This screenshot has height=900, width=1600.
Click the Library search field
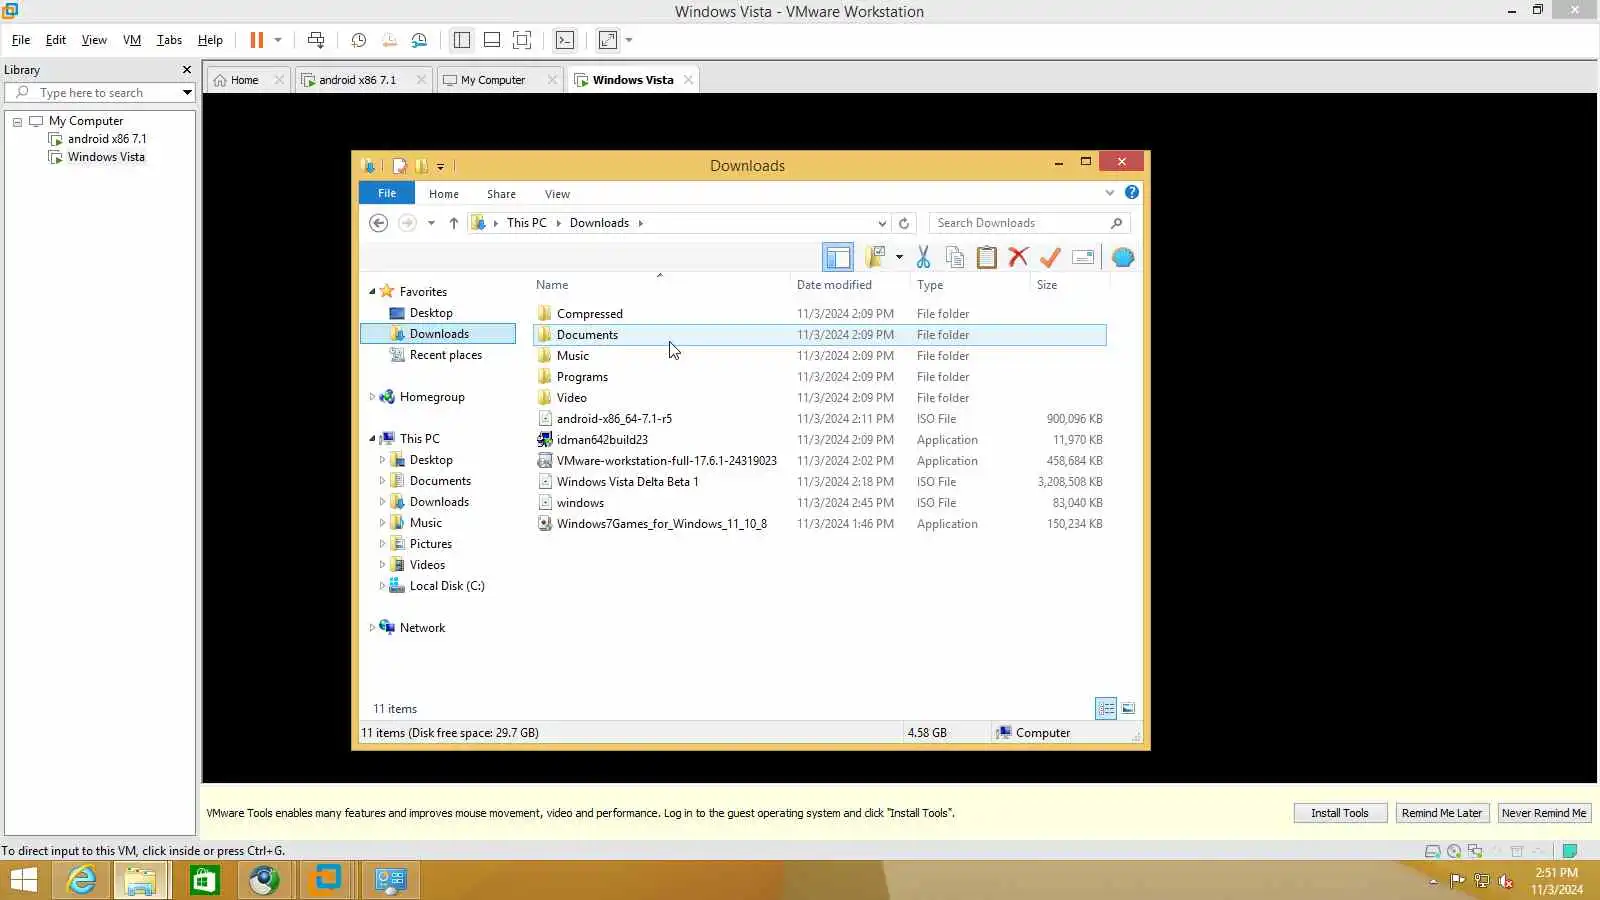[100, 93]
